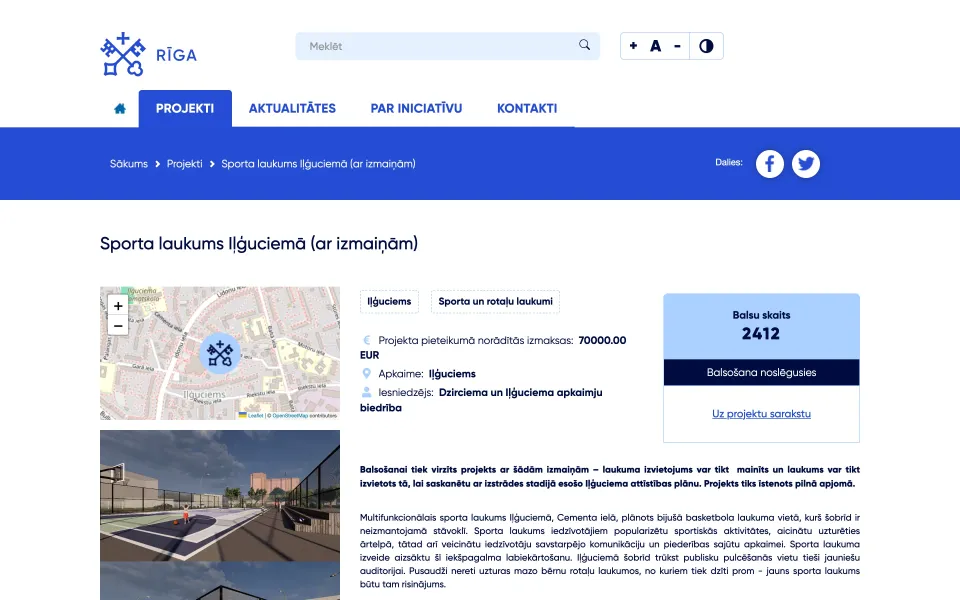Click the cost value 70000.00

point(602,340)
